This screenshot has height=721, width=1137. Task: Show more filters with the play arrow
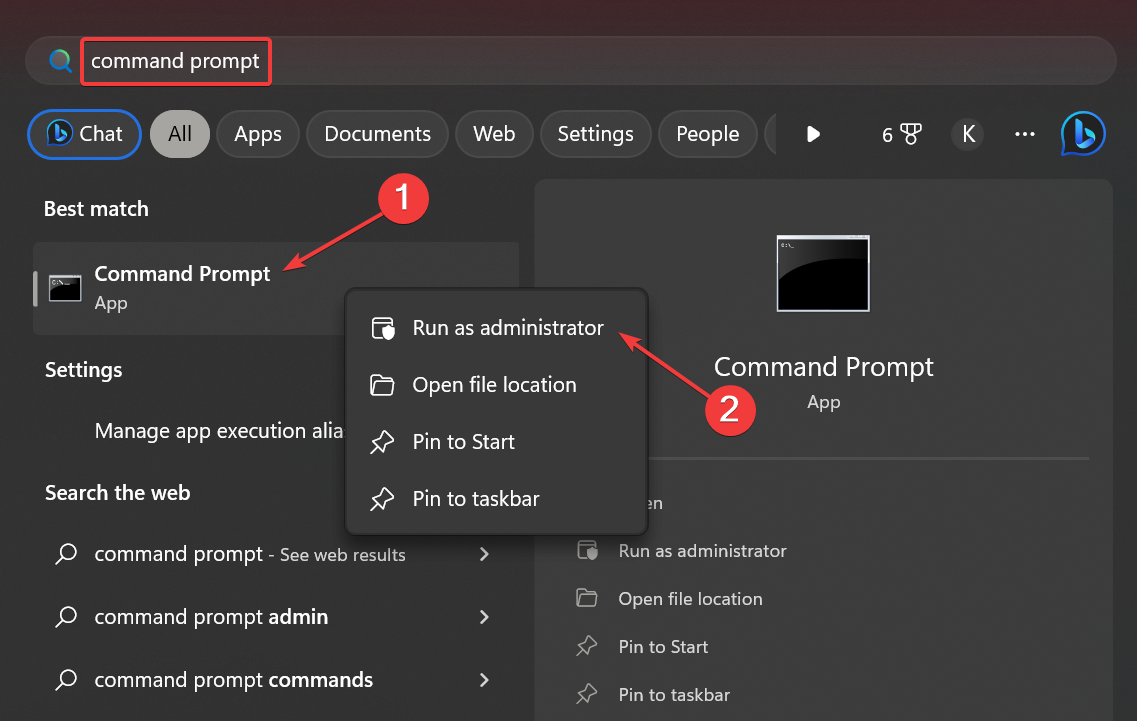(813, 134)
